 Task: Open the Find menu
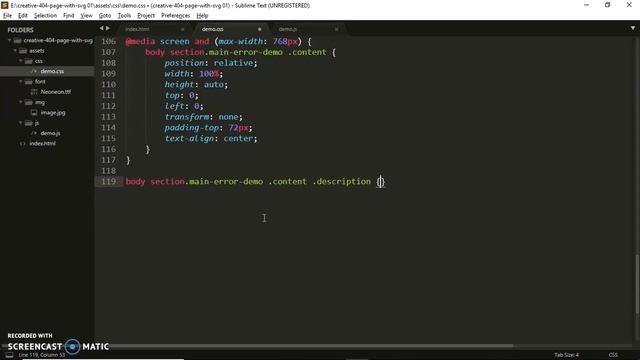(69, 16)
